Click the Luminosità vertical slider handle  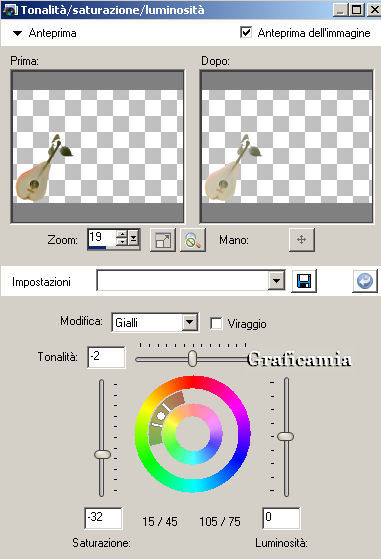pyautogui.click(x=285, y=436)
